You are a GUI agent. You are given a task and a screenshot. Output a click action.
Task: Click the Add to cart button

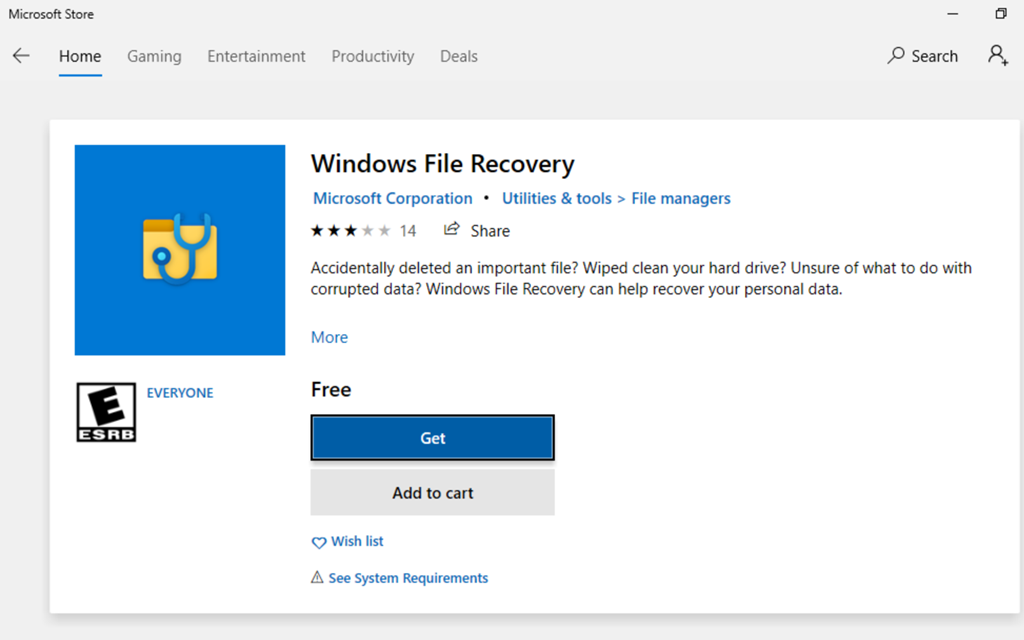click(x=432, y=493)
